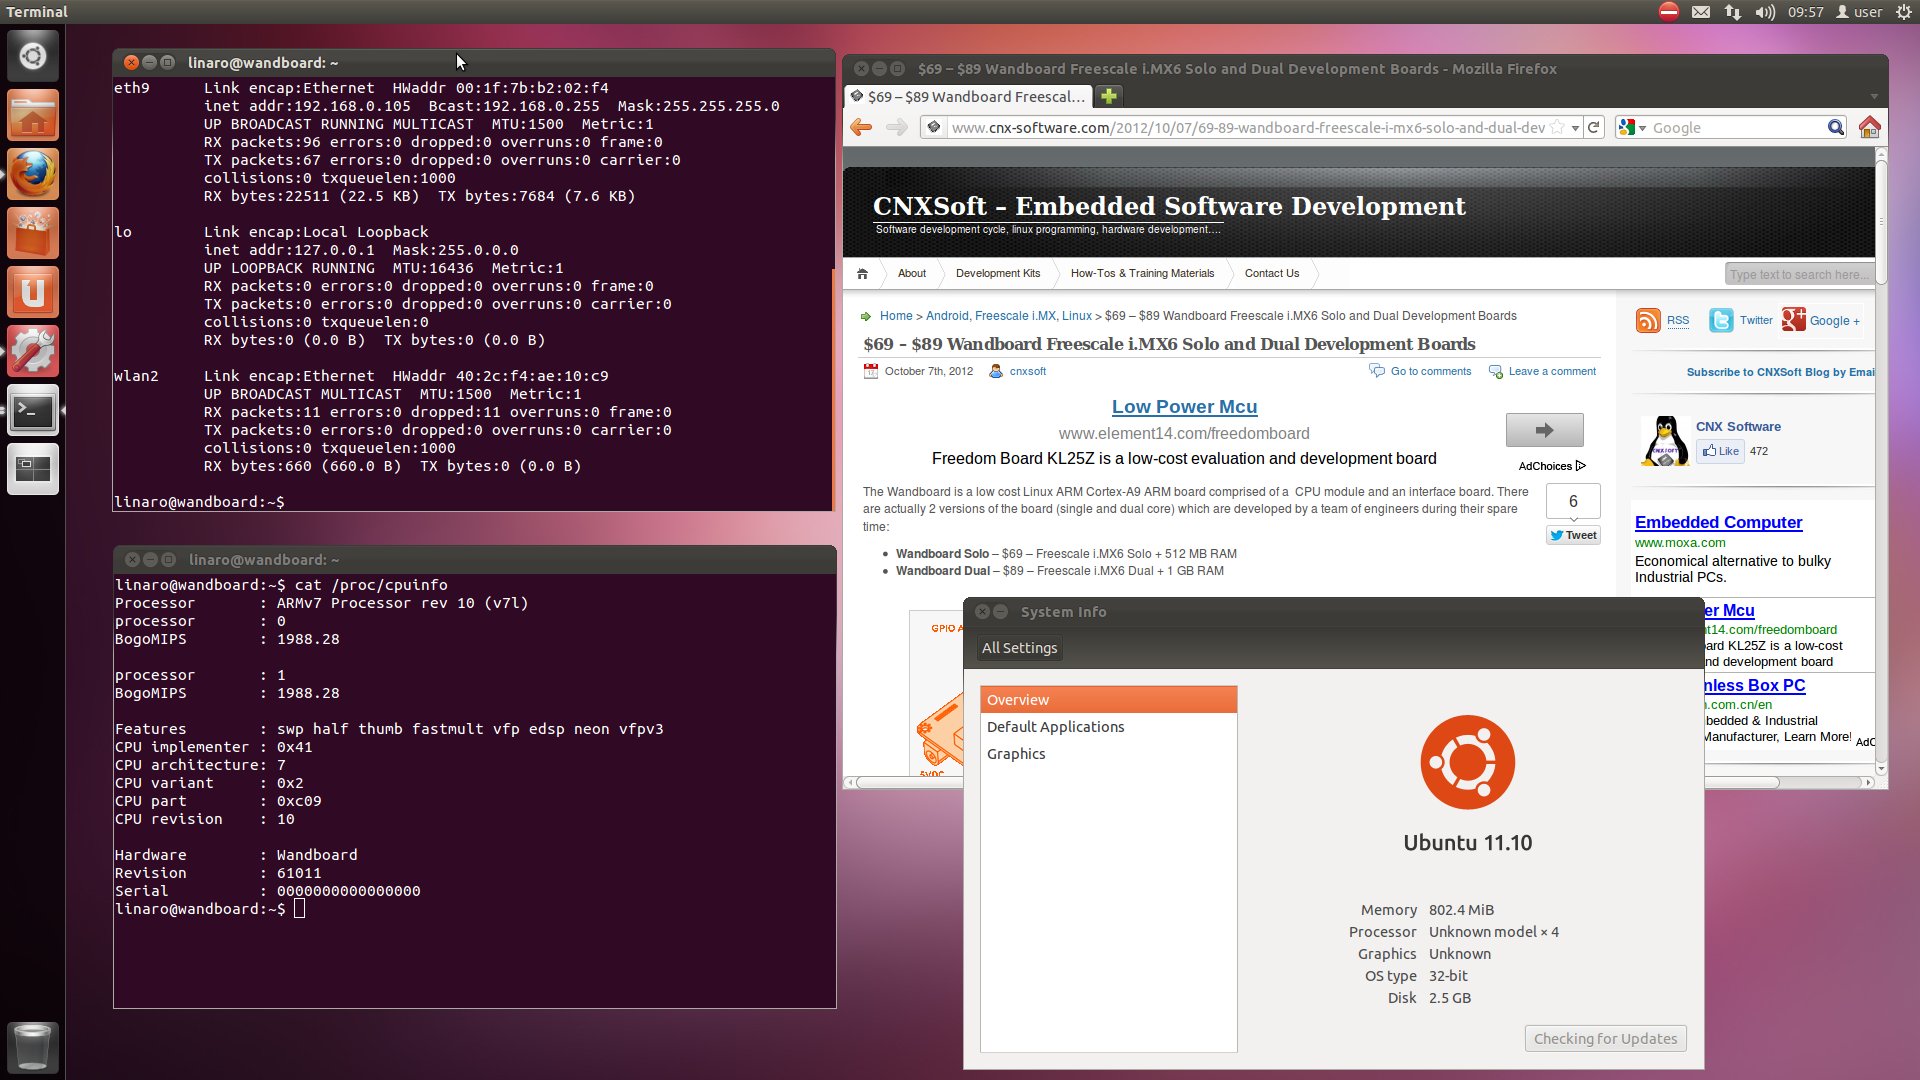Click Leave a comment link
This screenshot has height=1080, width=1920.
[x=1552, y=371]
